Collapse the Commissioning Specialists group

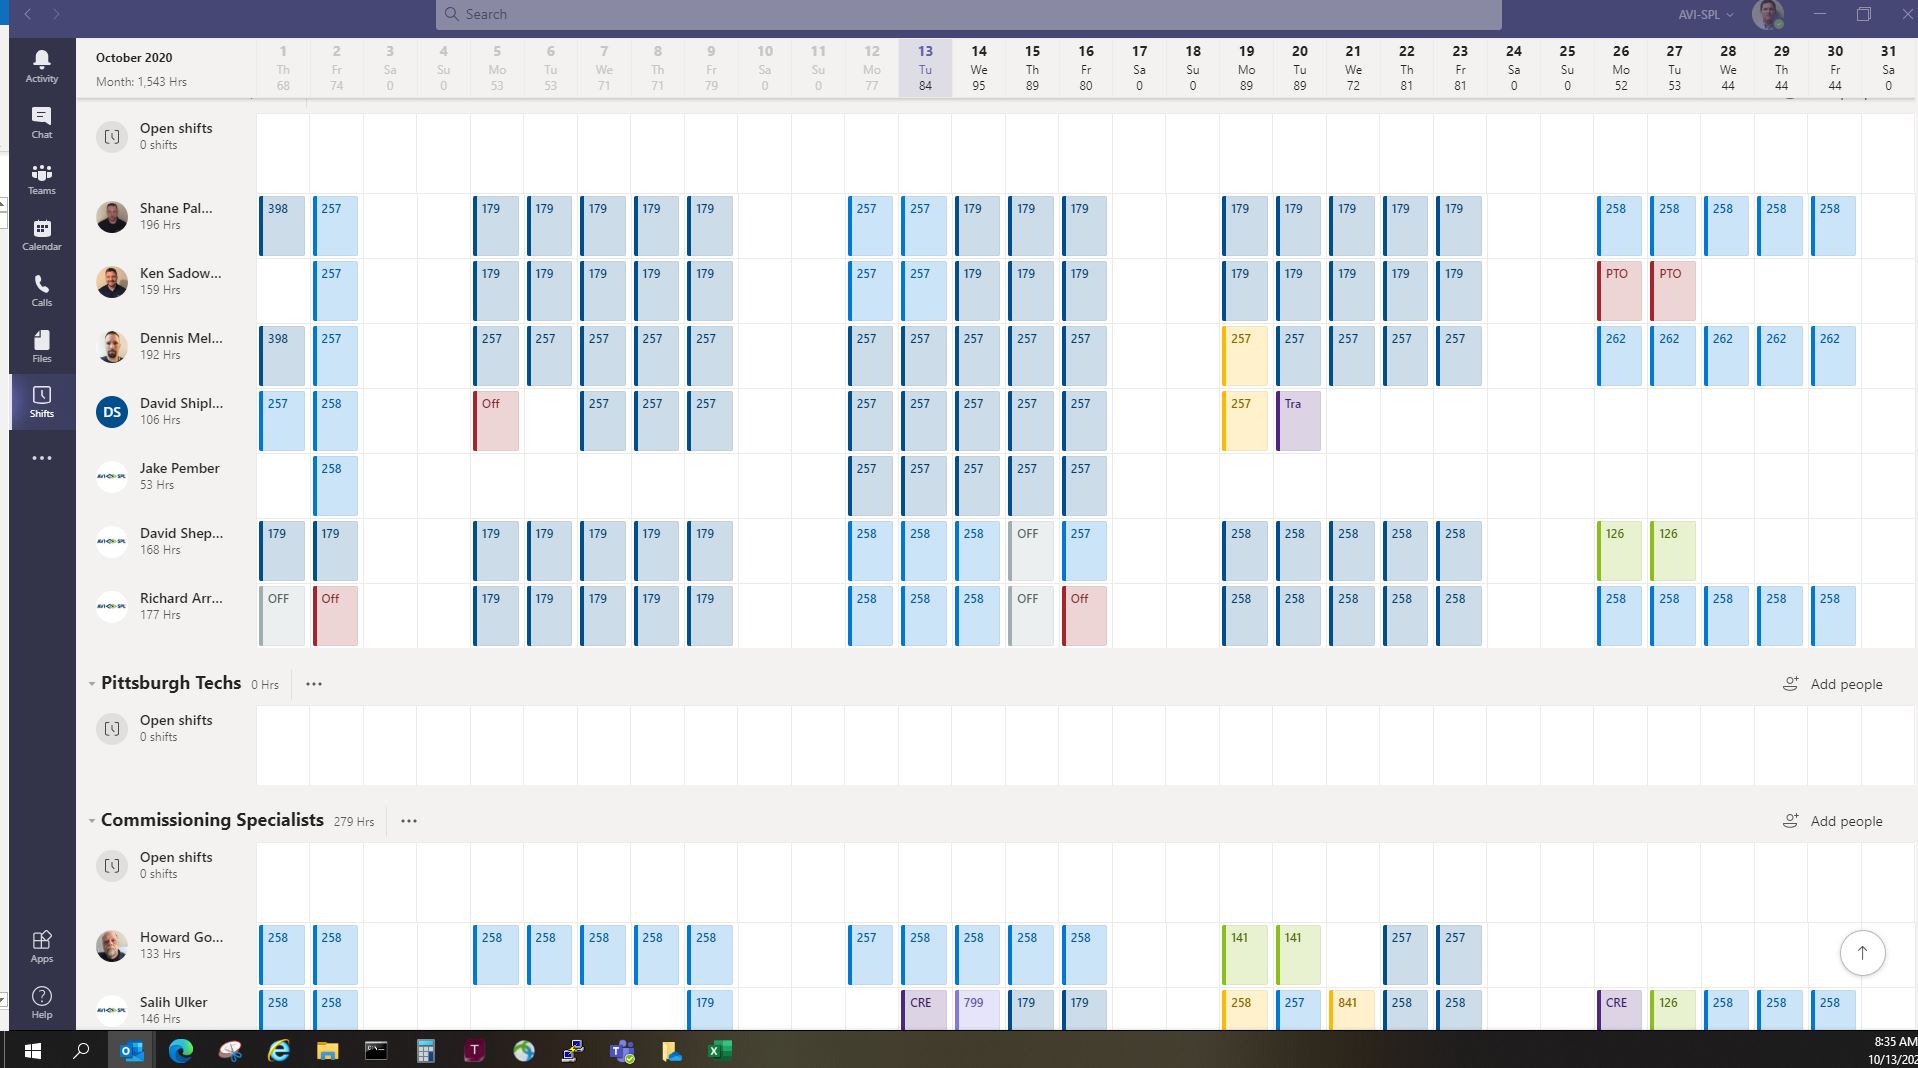[91, 821]
